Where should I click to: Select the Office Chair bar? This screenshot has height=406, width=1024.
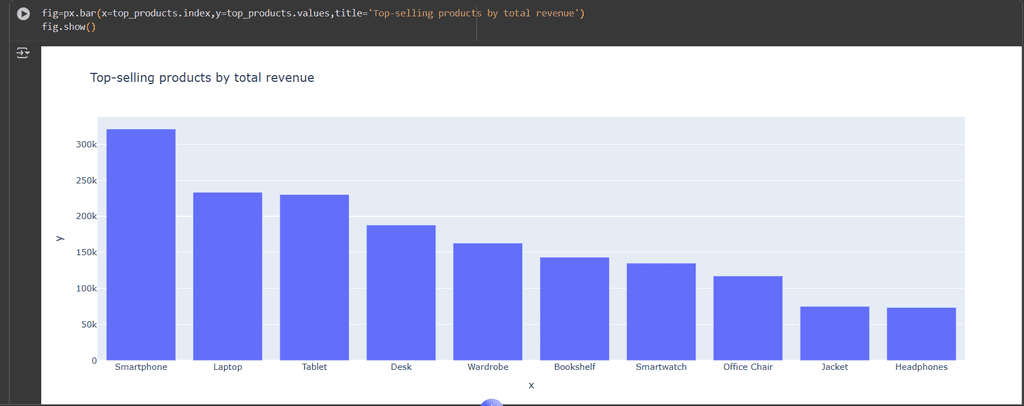tap(747, 318)
